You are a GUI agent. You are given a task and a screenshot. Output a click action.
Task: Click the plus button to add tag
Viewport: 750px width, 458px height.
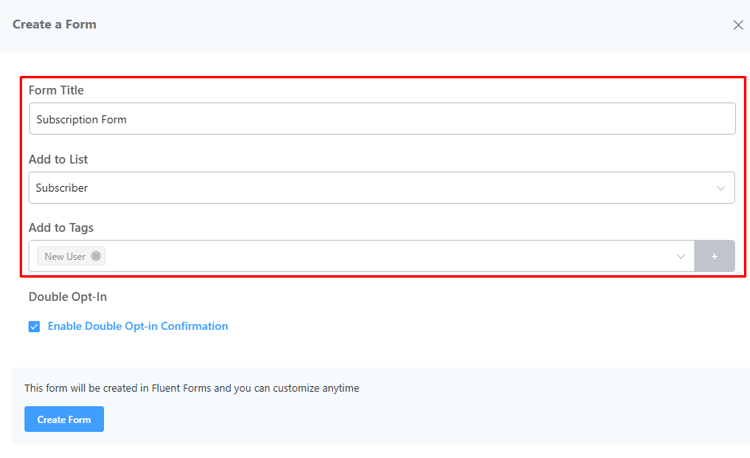click(x=715, y=256)
